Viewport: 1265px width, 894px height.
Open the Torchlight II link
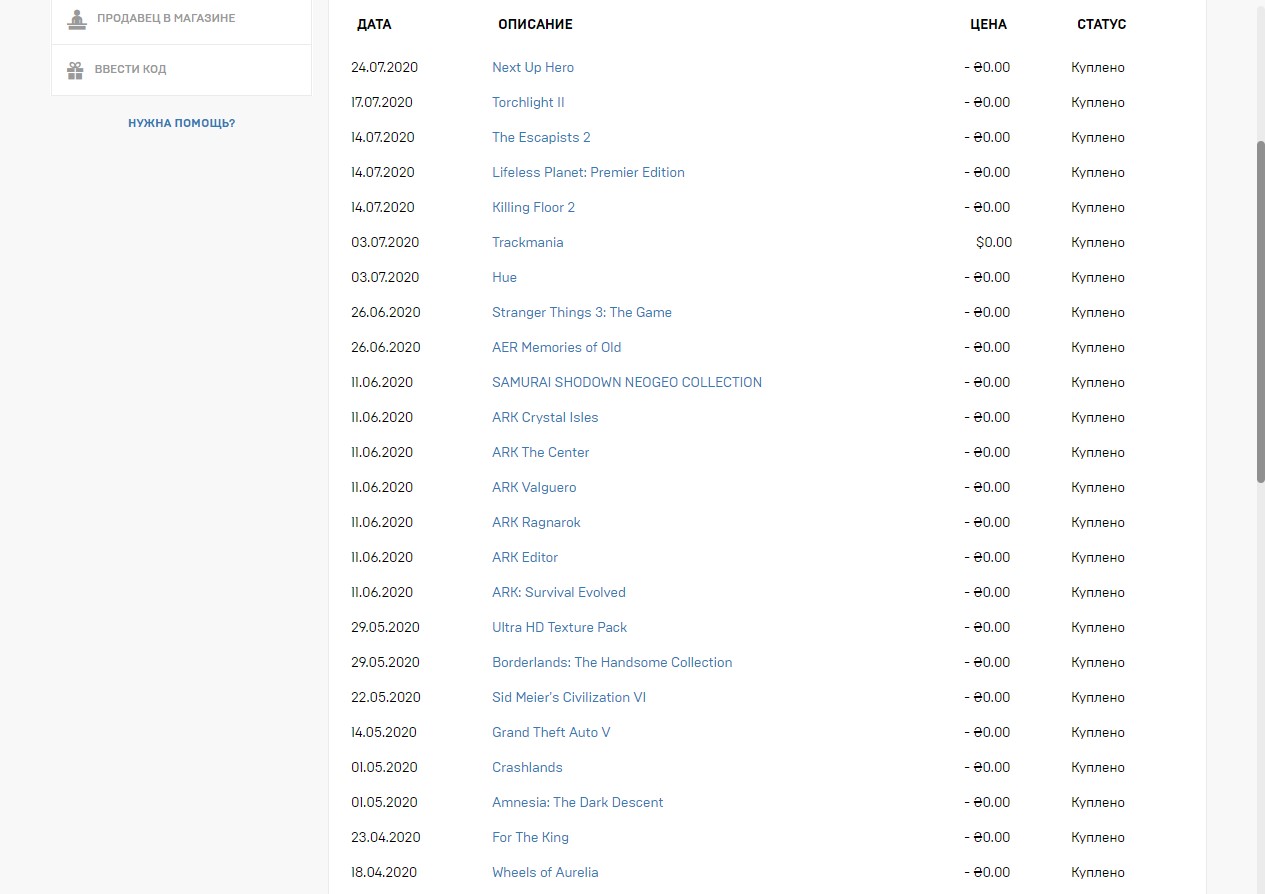click(528, 102)
